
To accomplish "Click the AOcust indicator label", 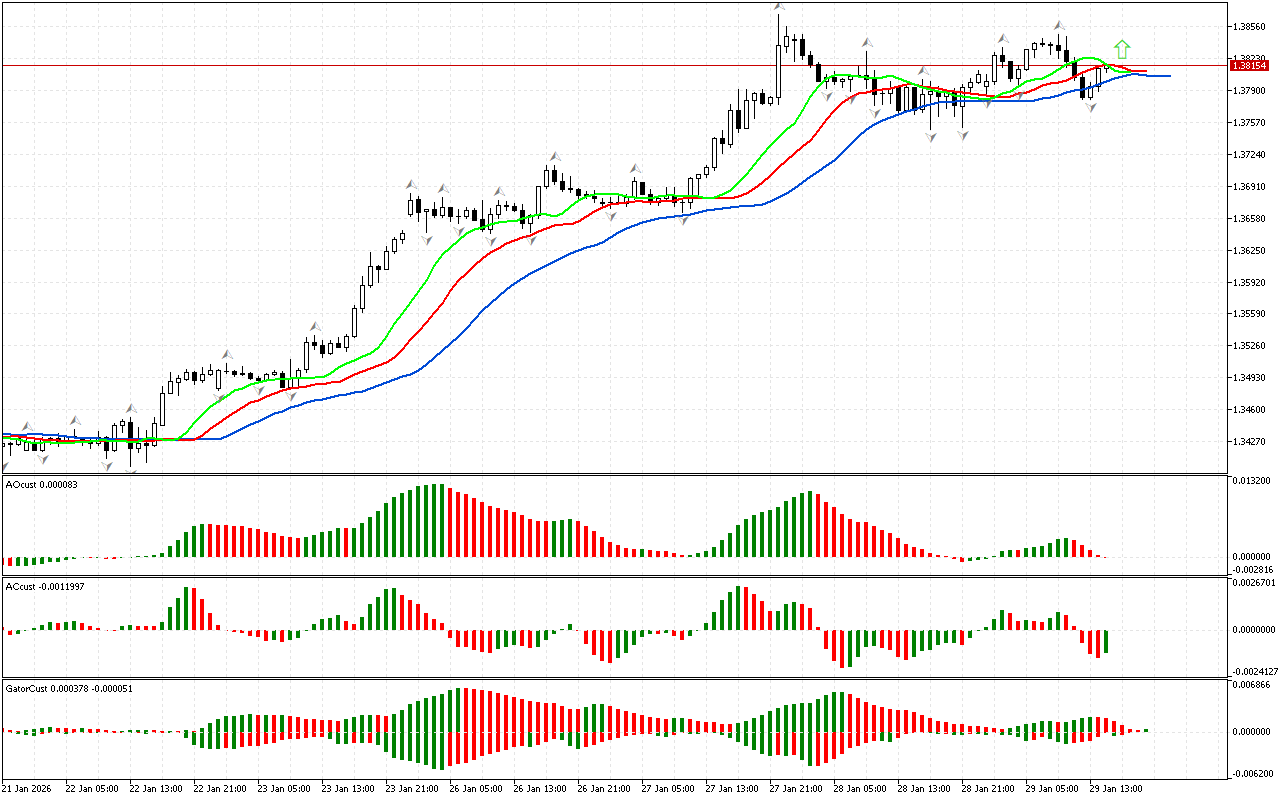I will (x=41, y=484).
